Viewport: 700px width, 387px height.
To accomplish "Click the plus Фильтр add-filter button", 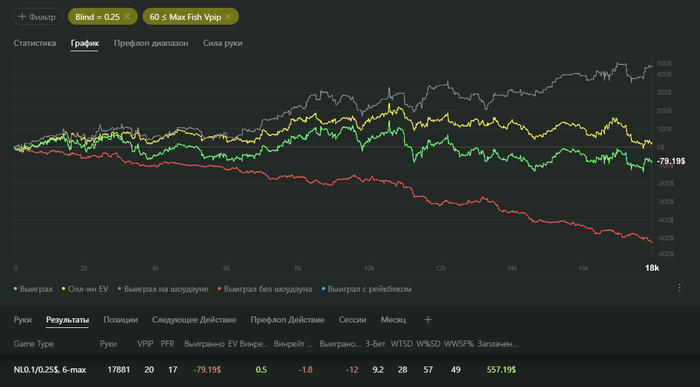I will coord(38,17).
